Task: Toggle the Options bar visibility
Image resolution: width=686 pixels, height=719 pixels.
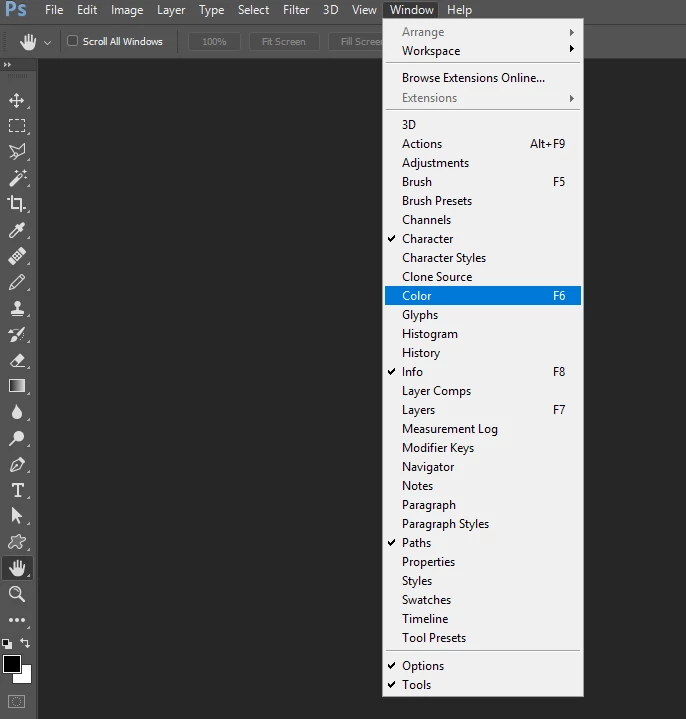Action: click(483, 666)
